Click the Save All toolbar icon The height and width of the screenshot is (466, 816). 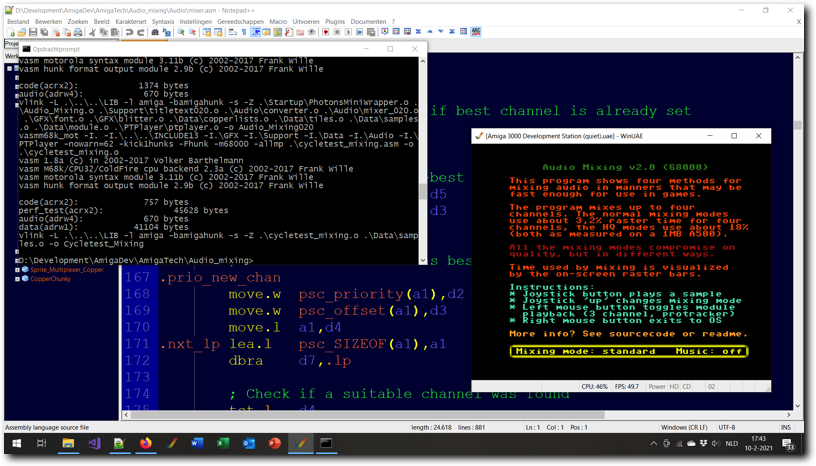pyautogui.click(x=44, y=32)
